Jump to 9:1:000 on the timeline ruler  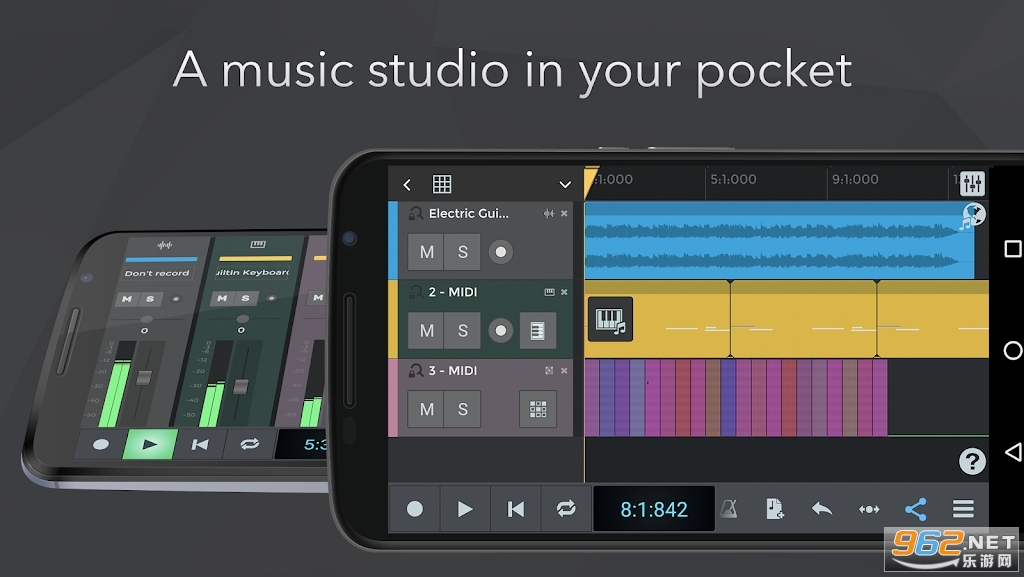855,179
